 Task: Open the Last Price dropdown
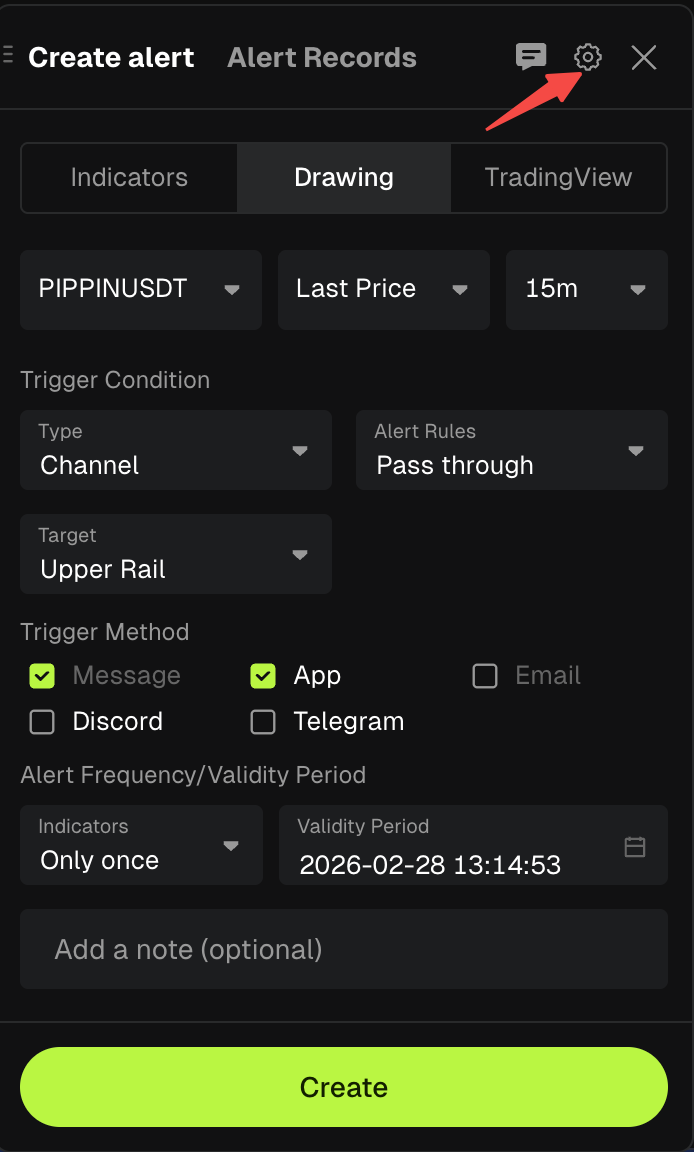click(383, 290)
